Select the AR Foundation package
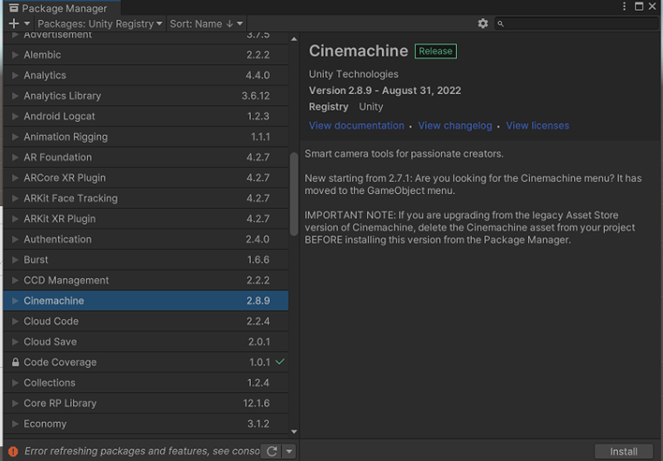Image resolution: width=663 pixels, height=461 pixels. pyautogui.click(x=146, y=157)
